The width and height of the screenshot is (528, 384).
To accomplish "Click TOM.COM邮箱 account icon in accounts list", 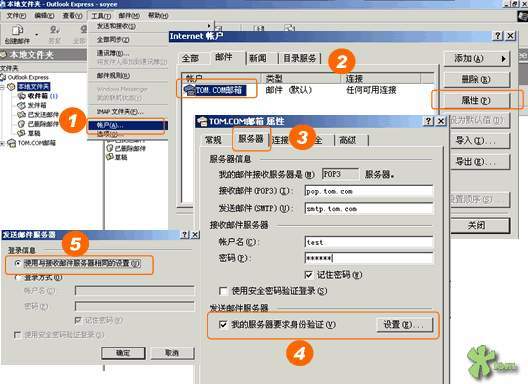I will pos(190,90).
